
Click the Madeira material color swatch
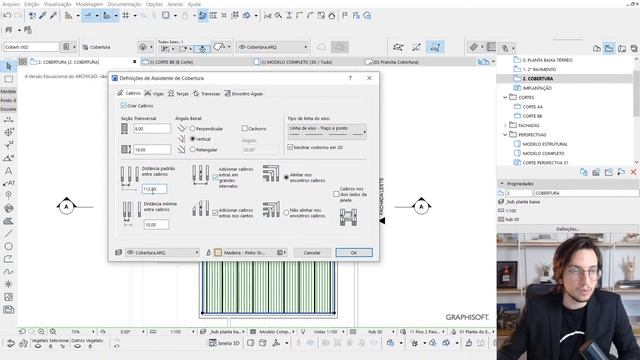coord(218,253)
